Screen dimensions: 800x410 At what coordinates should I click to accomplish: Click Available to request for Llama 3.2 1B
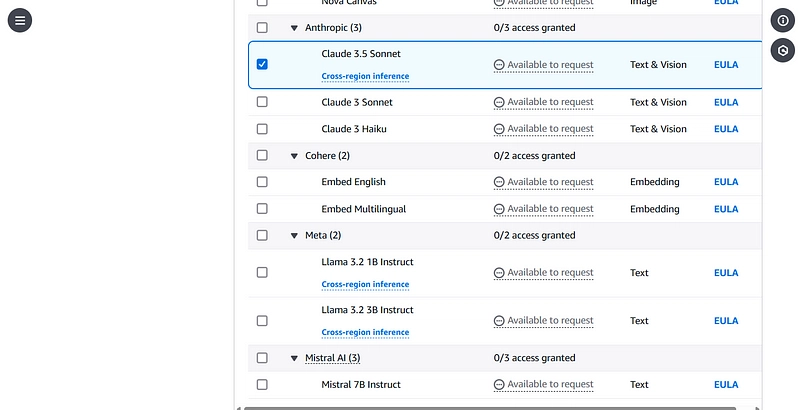coord(550,273)
